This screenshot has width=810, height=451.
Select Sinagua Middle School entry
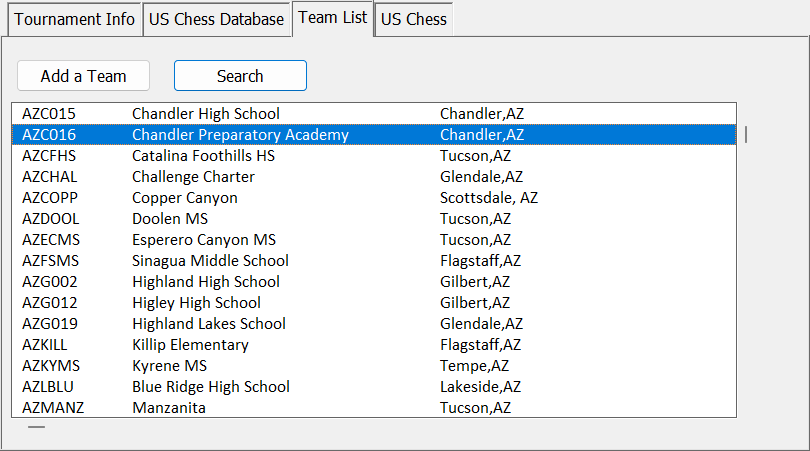(x=210, y=261)
